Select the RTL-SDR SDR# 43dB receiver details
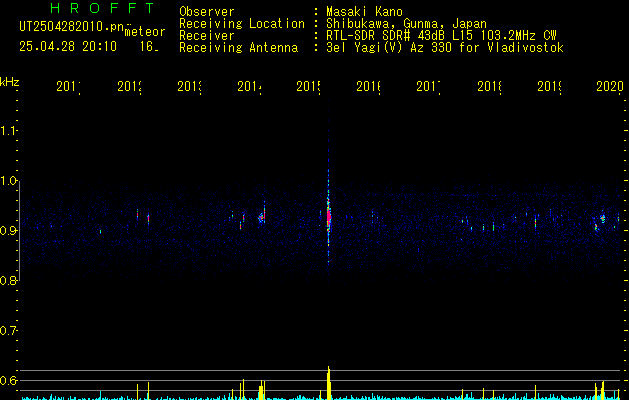Viewport: 629px width, 400px height. [x=441, y=36]
